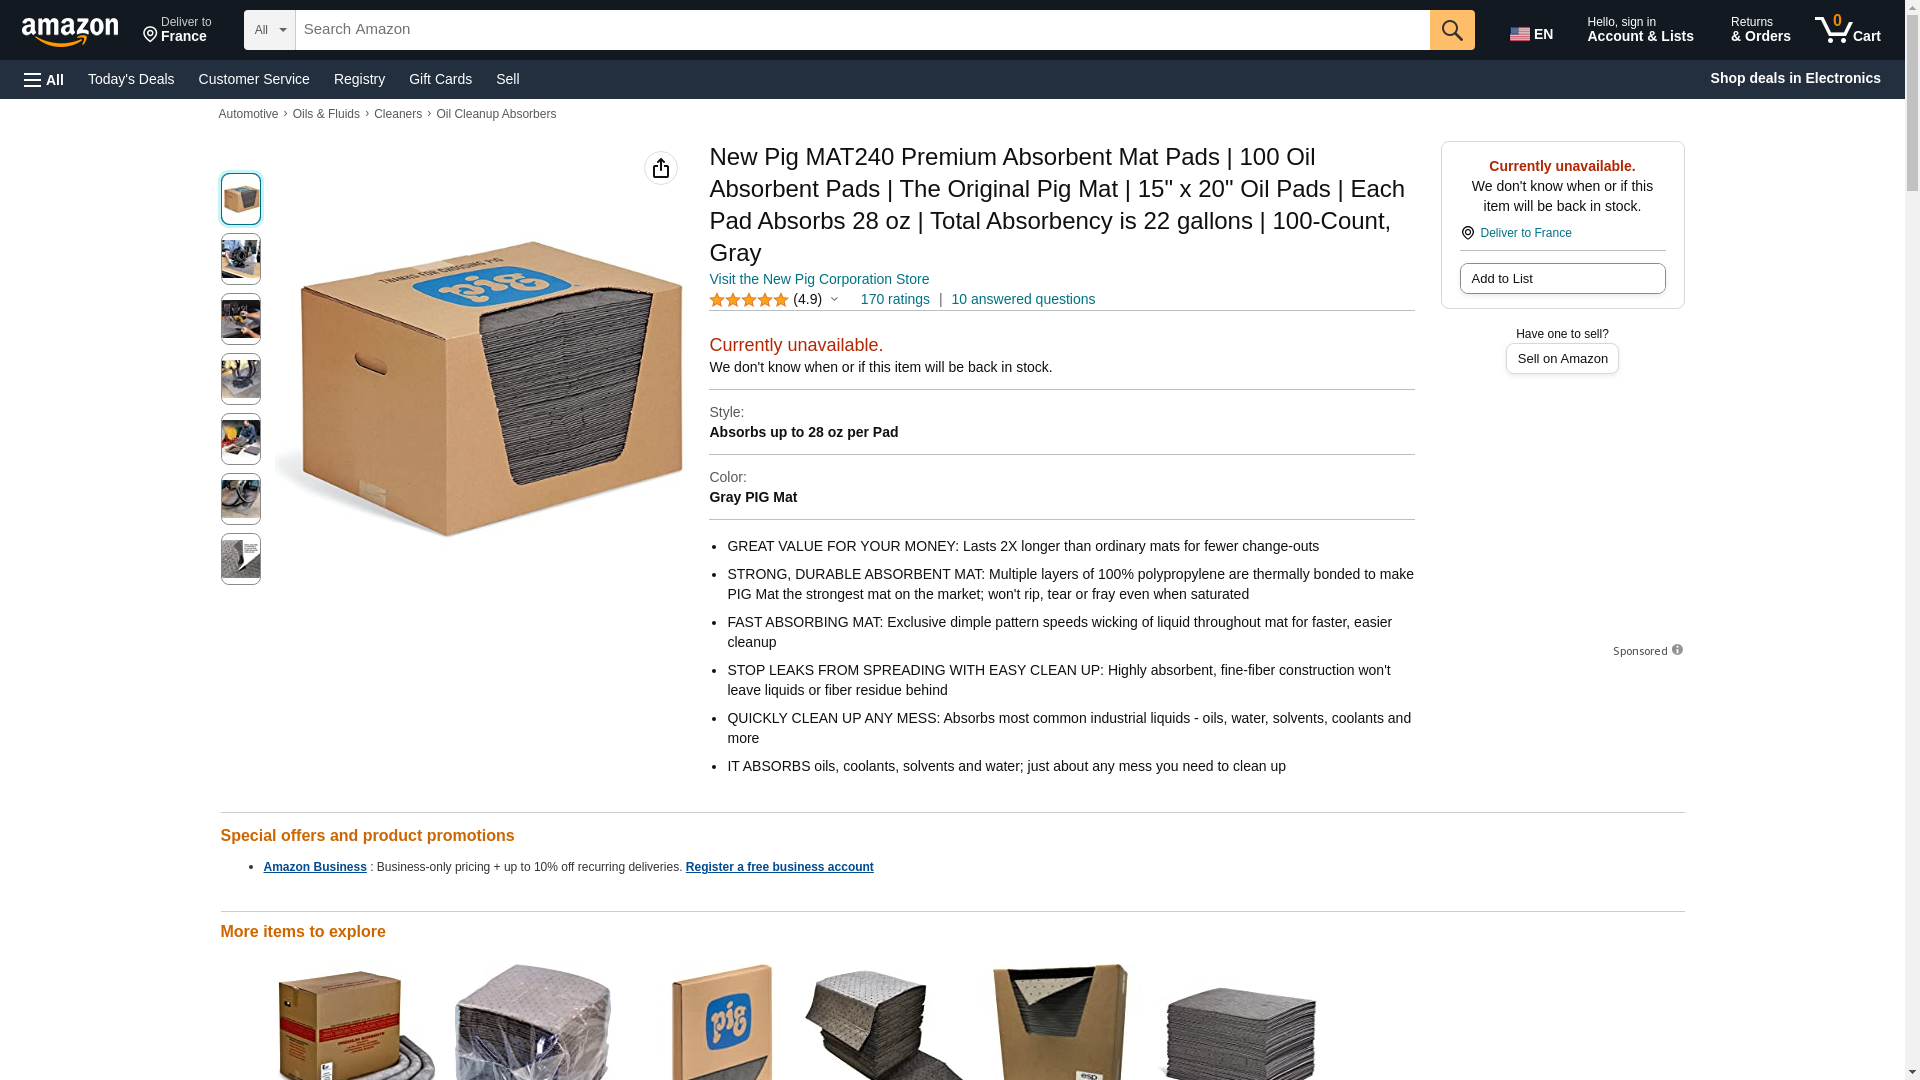Click the Sponsored info icon
This screenshot has height=1080, width=1920.
point(1677,650)
